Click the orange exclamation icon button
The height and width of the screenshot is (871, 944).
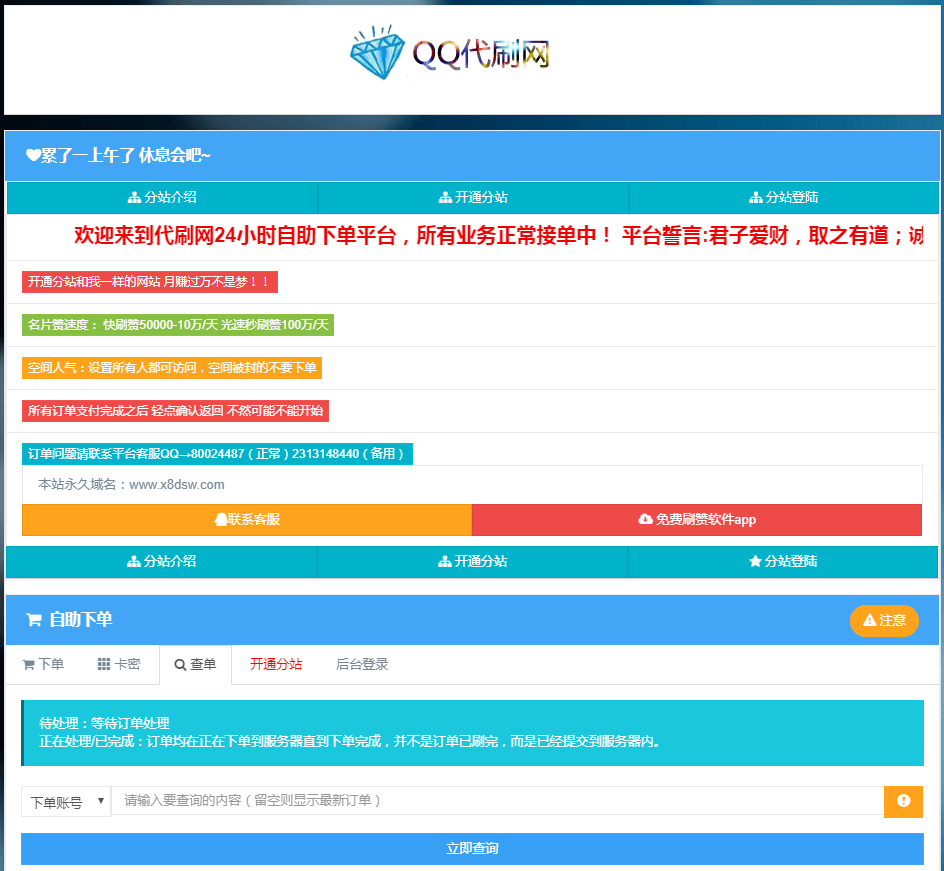click(903, 801)
